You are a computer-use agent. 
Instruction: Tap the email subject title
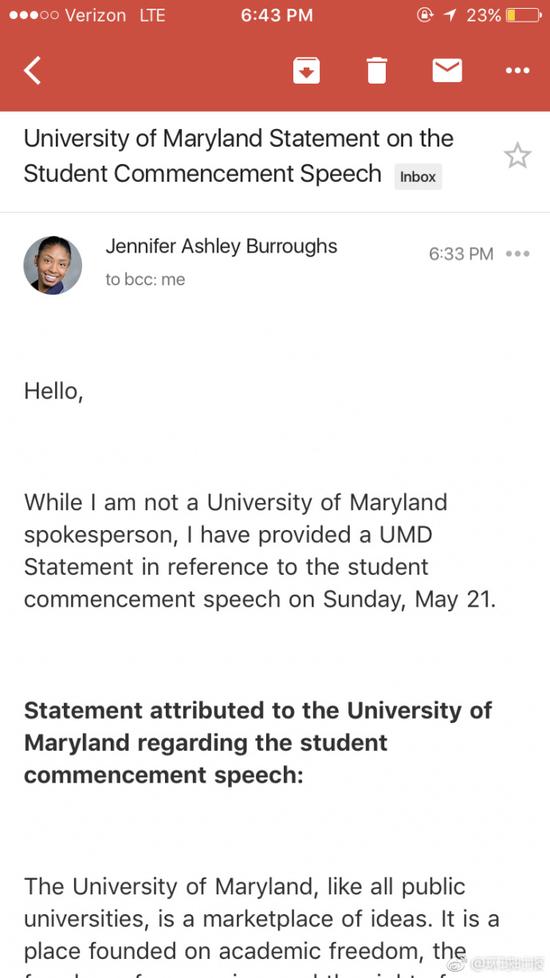click(238, 156)
